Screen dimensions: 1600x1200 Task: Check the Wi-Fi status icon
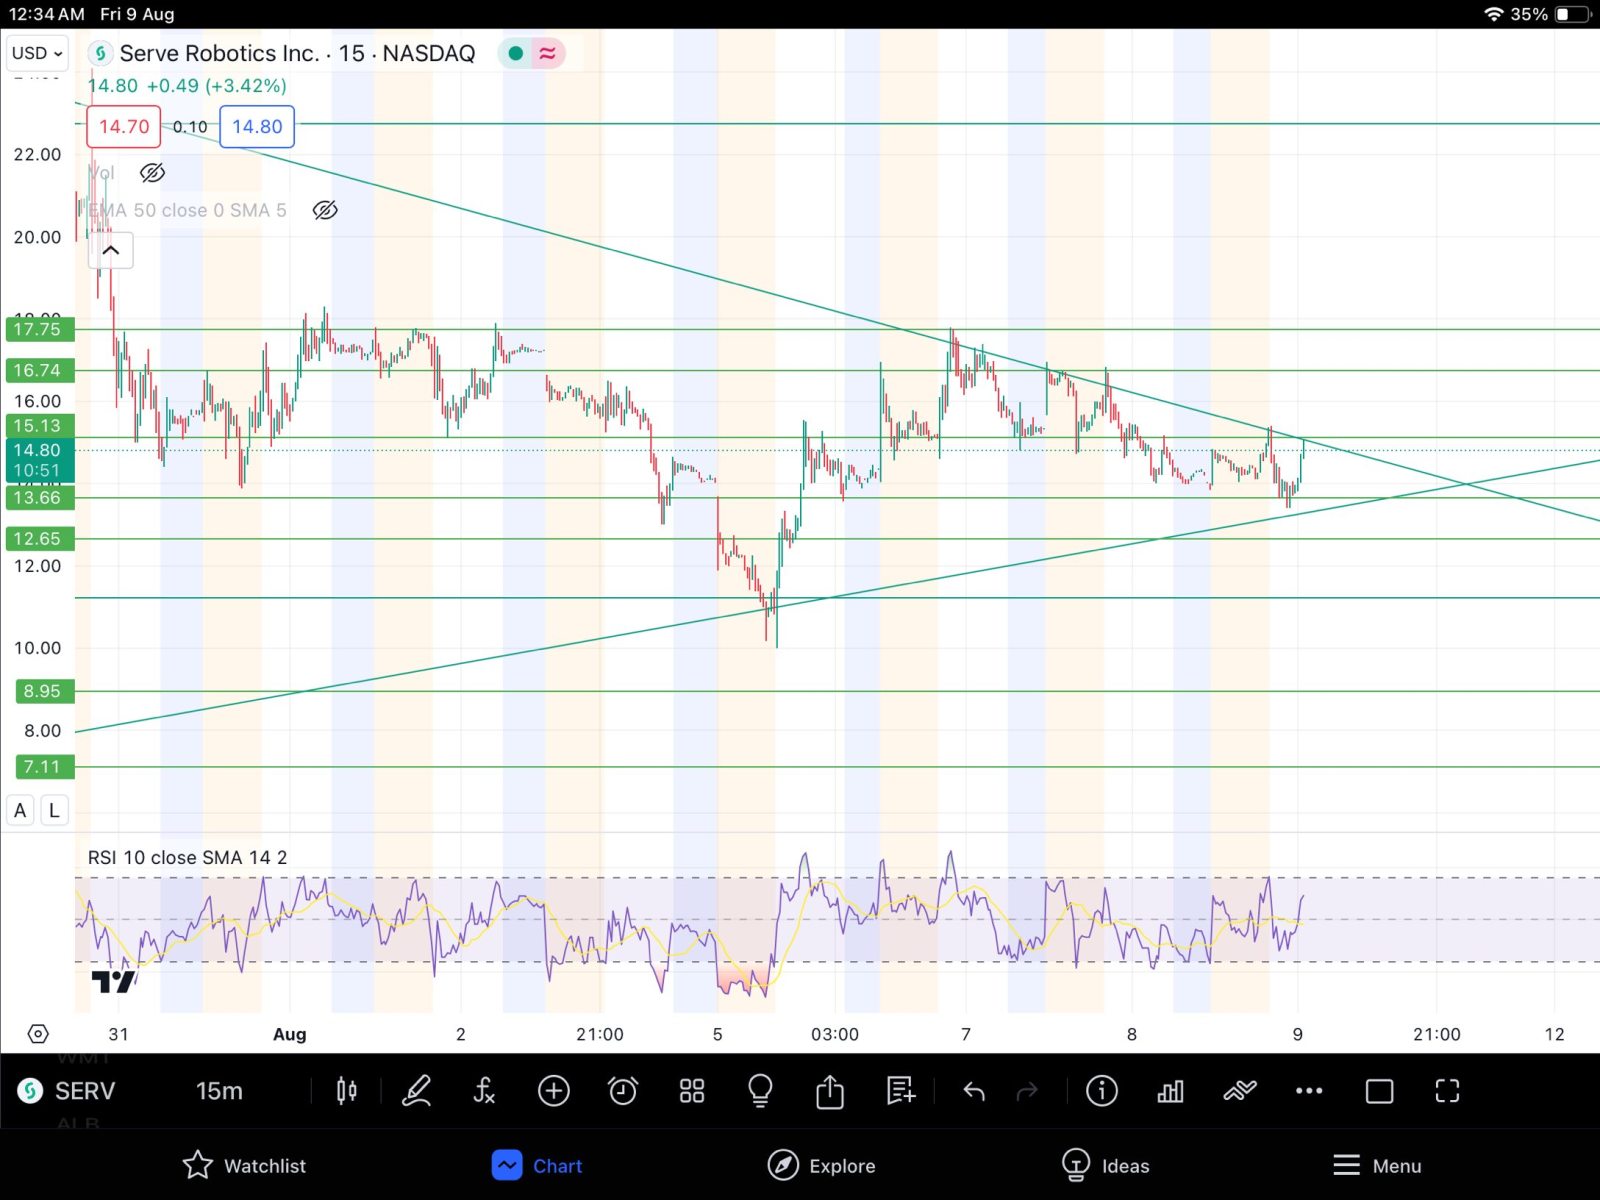point(1494,14)
